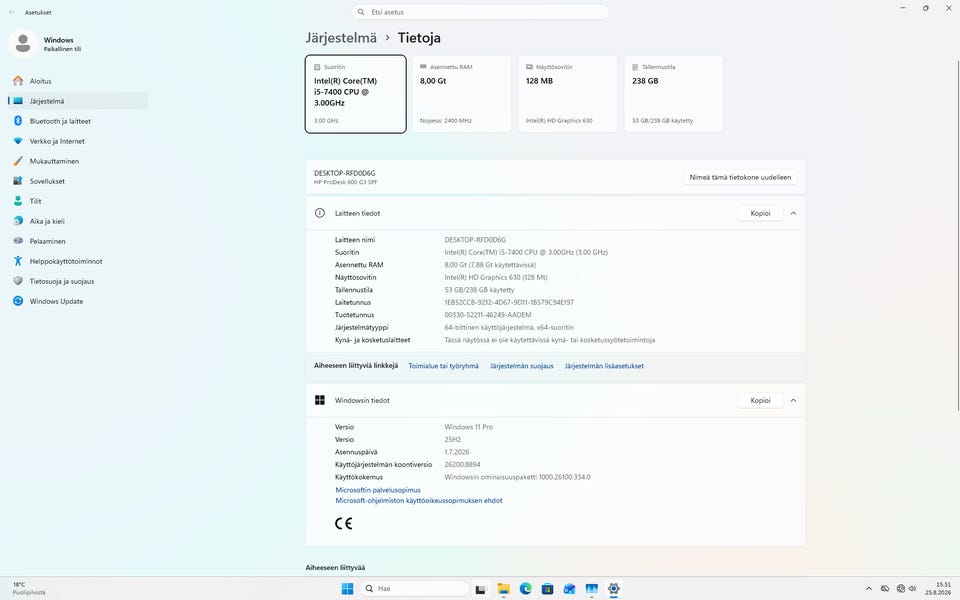Launch Microsoft Edge from the taskbar

525,589
